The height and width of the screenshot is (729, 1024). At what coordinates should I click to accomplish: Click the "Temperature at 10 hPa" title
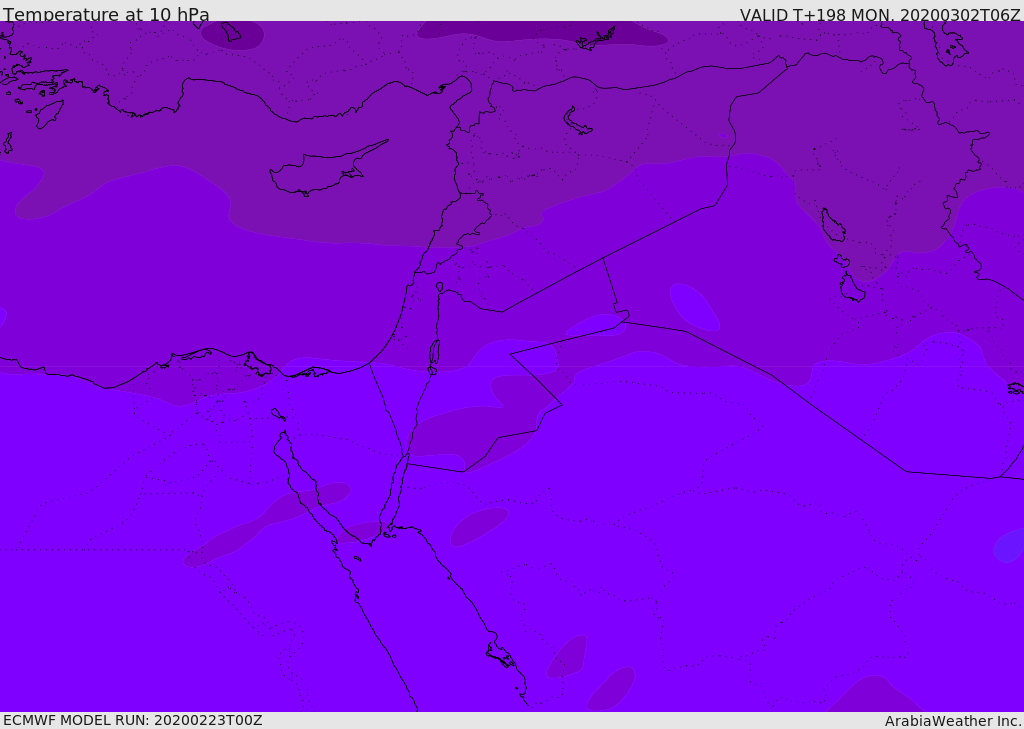pyautogui.click(x=106, y=15)
